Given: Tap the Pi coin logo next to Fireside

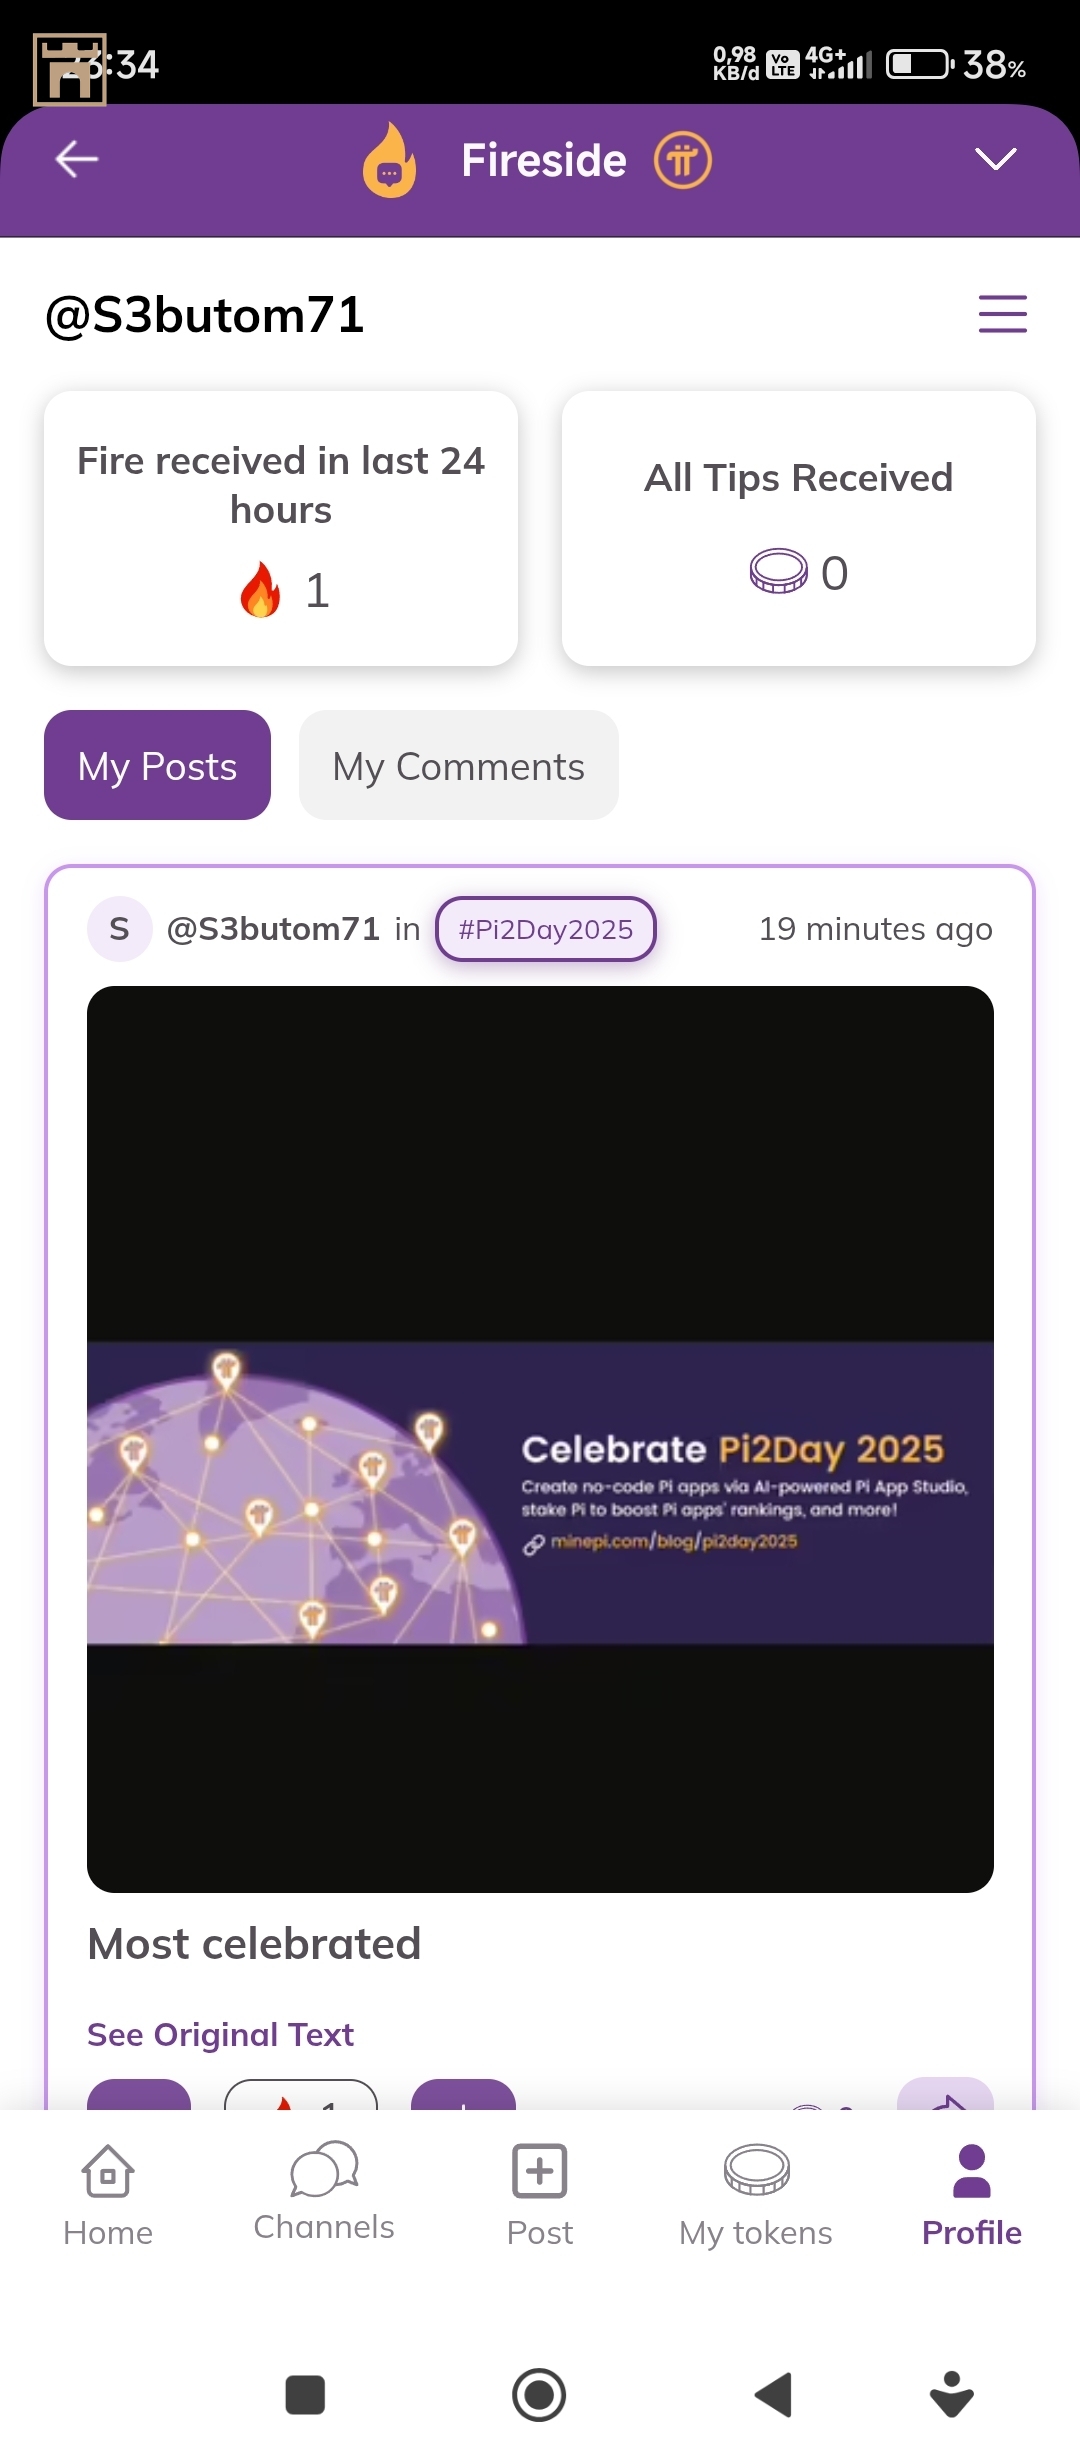Looking at the screenshot, I should coord(682,160).
